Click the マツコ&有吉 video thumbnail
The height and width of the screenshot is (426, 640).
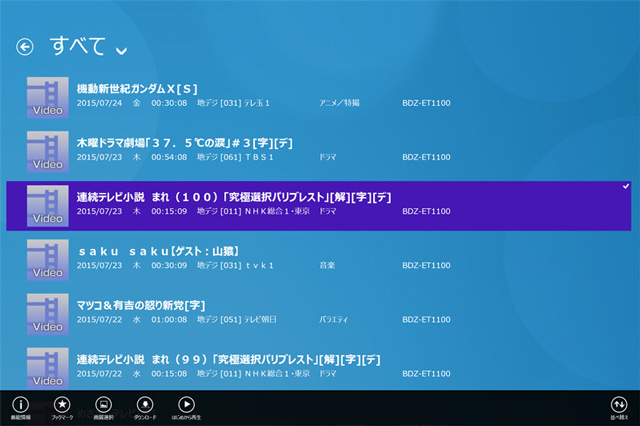pos(47,312)
